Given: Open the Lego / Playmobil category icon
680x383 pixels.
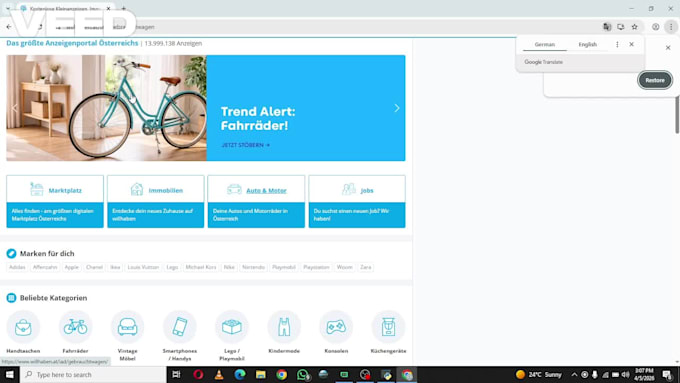Looking at the screenshot, I should coord(232,327).
